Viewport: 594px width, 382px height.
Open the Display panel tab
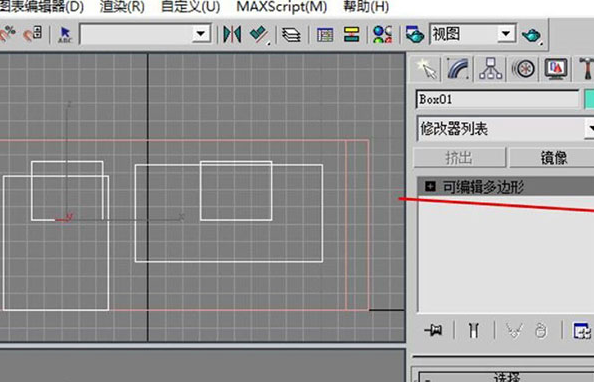[556, 69]
